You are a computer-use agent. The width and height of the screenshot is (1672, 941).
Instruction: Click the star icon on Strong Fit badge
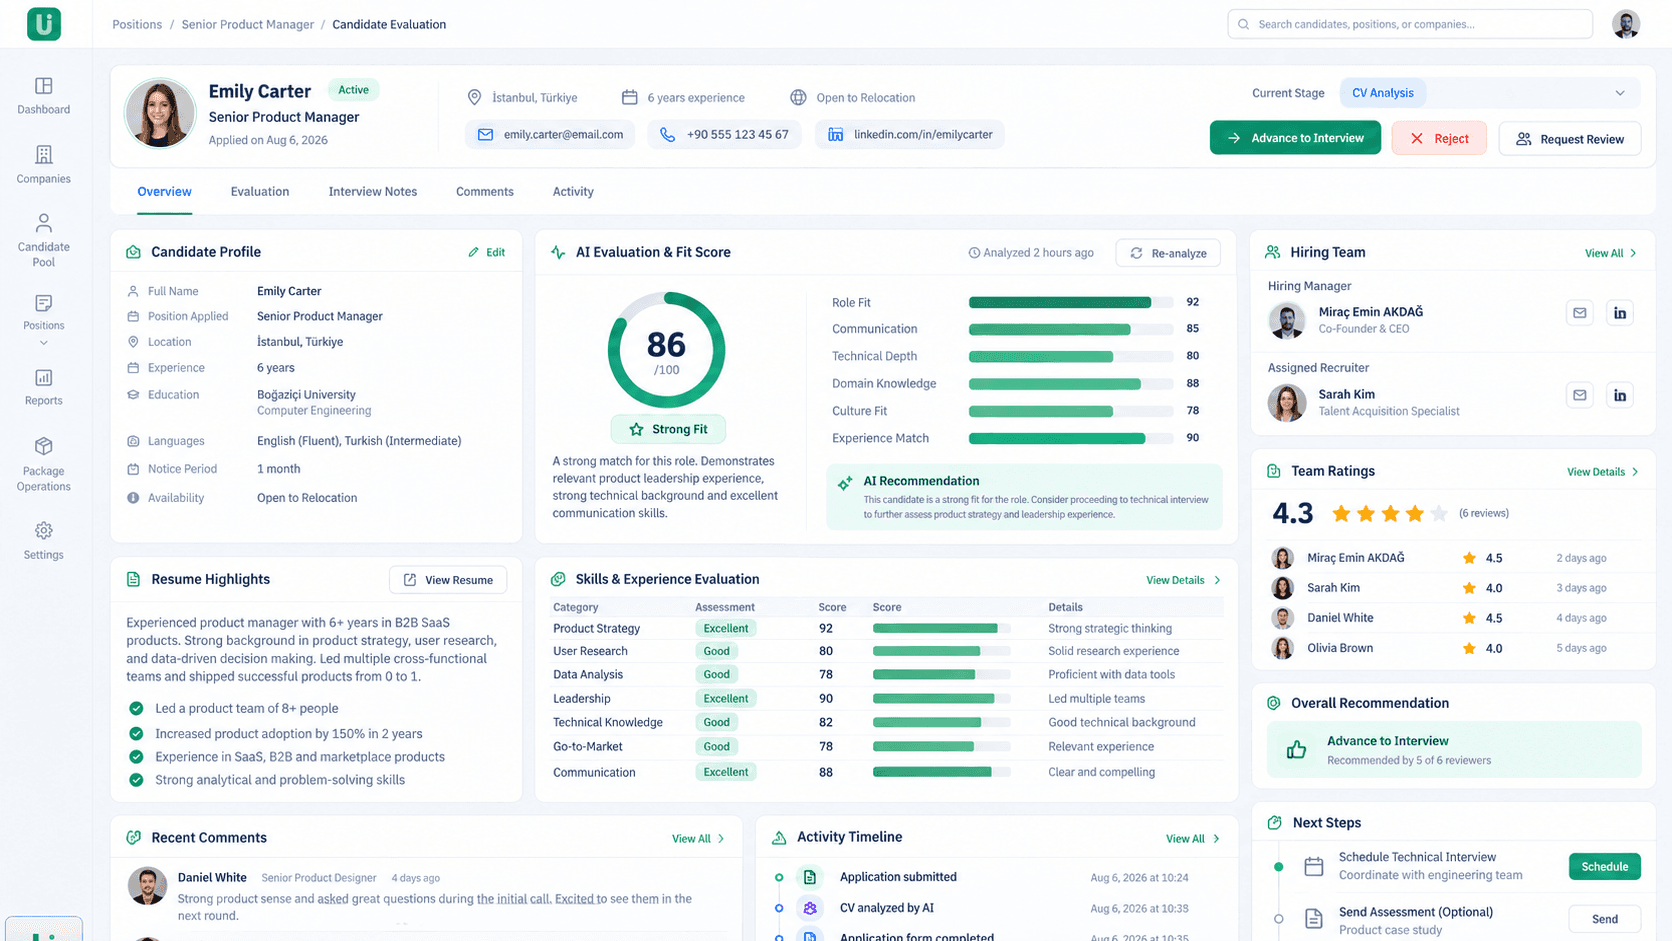click(x=636, y=429)
